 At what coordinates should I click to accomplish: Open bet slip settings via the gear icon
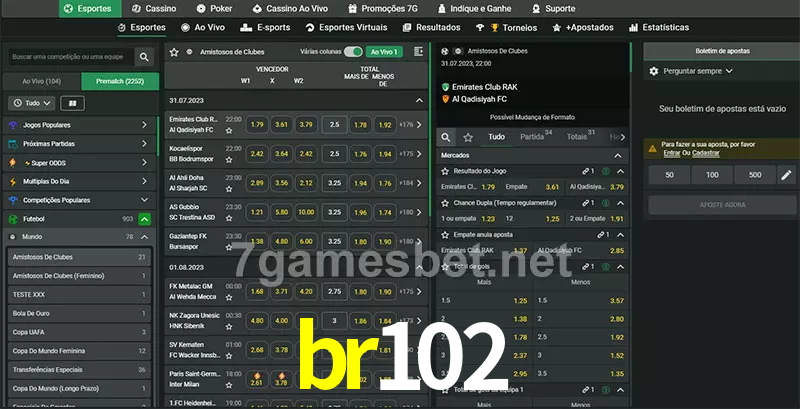click(x=654, y=71)
